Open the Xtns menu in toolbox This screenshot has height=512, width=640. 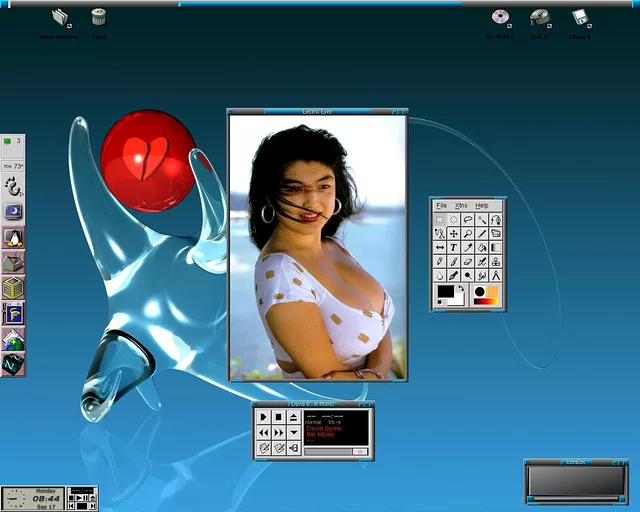(x=461, y=205)
